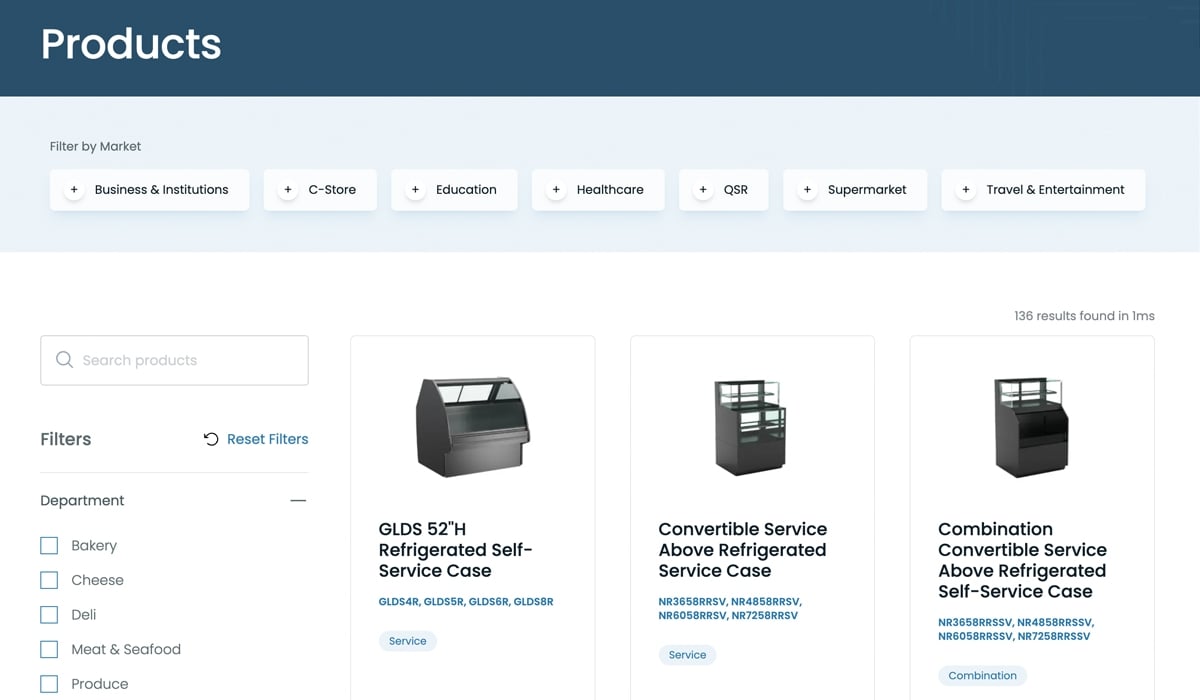Image resolution: width=1200 pixels, height=700 pixels.
Task: Filter by Education market
Action: tap(454, 190)
